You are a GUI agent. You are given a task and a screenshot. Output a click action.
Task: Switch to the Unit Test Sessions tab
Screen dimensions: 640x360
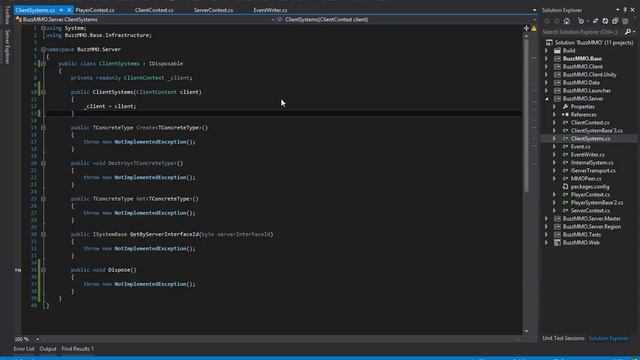pyautogui.click(x=563, y=338)
